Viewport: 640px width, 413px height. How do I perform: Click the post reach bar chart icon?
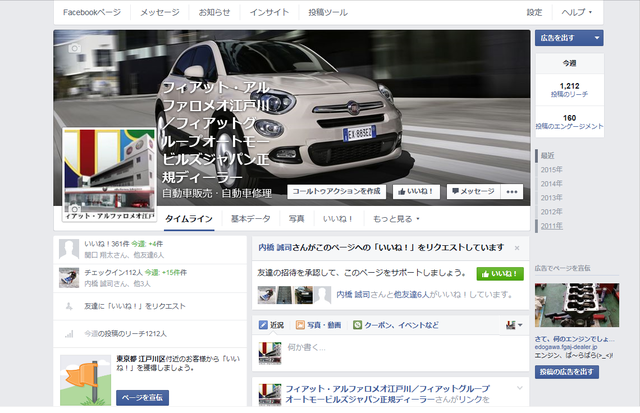tap(69, 334)
